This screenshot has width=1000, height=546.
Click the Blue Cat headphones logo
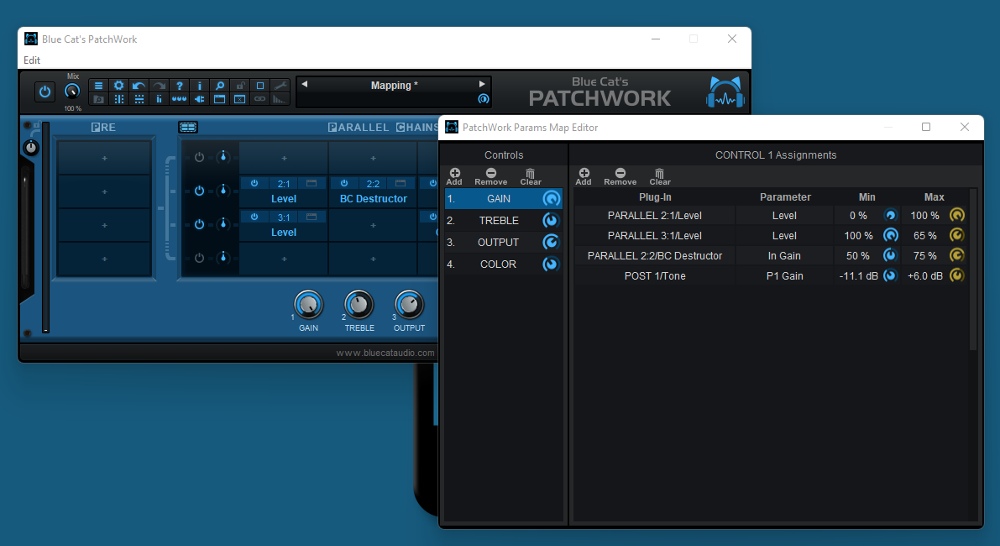point(726,93)
